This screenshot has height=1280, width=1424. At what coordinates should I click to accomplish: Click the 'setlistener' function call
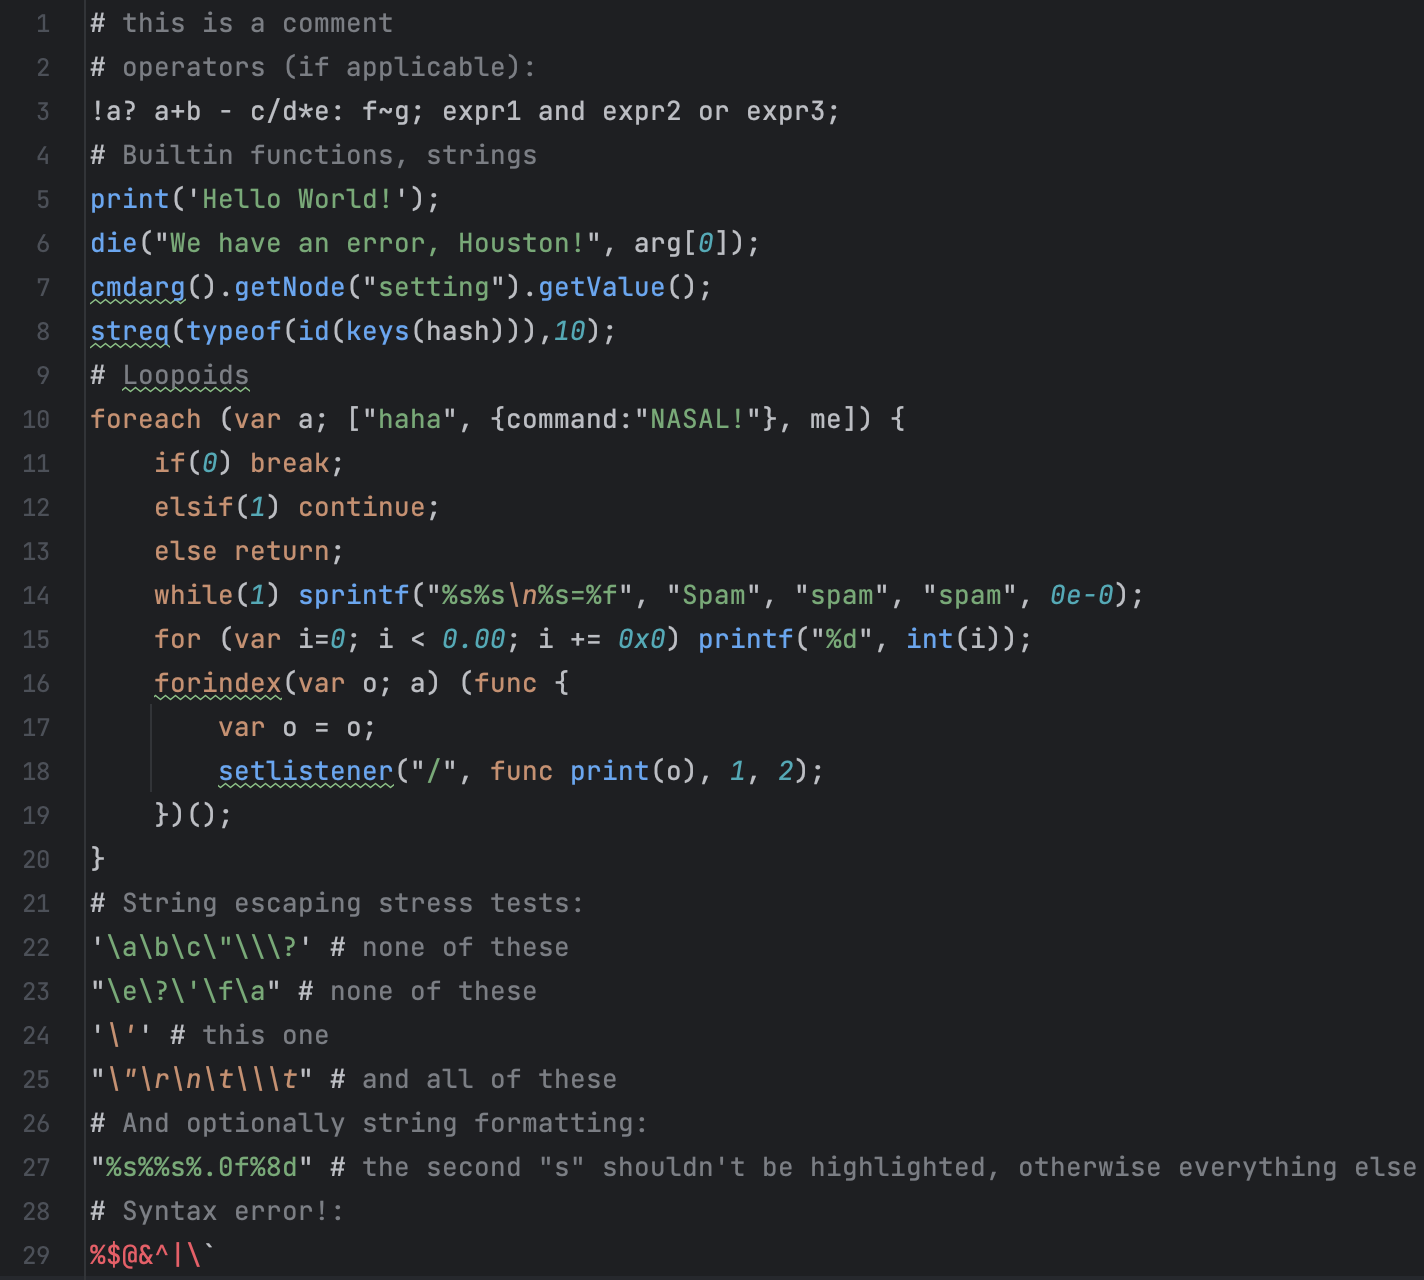306,771
